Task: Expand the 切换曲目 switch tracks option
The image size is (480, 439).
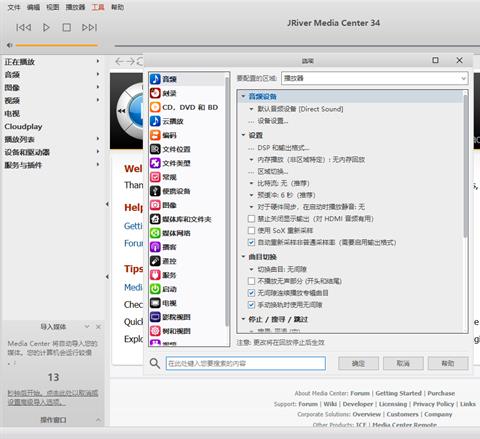Action: [x=252, y=269]
